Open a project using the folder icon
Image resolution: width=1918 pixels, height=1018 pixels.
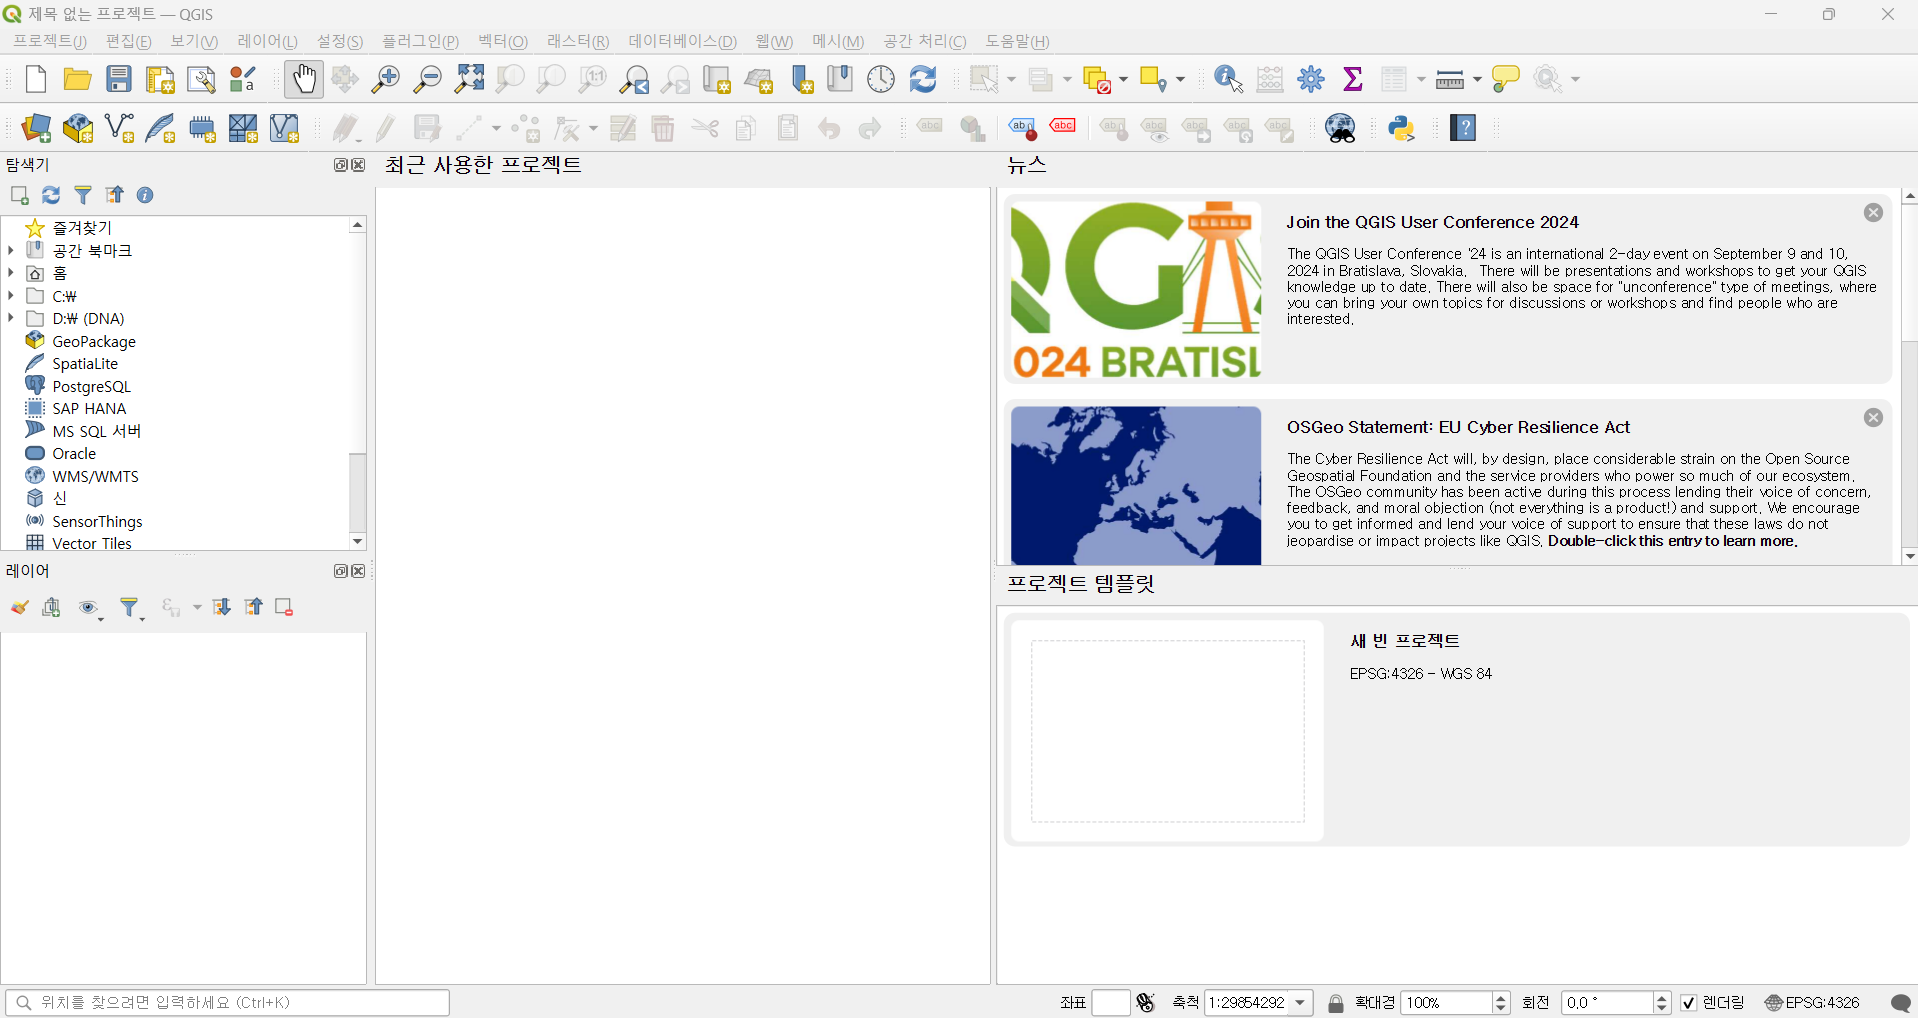click(77, 79)
